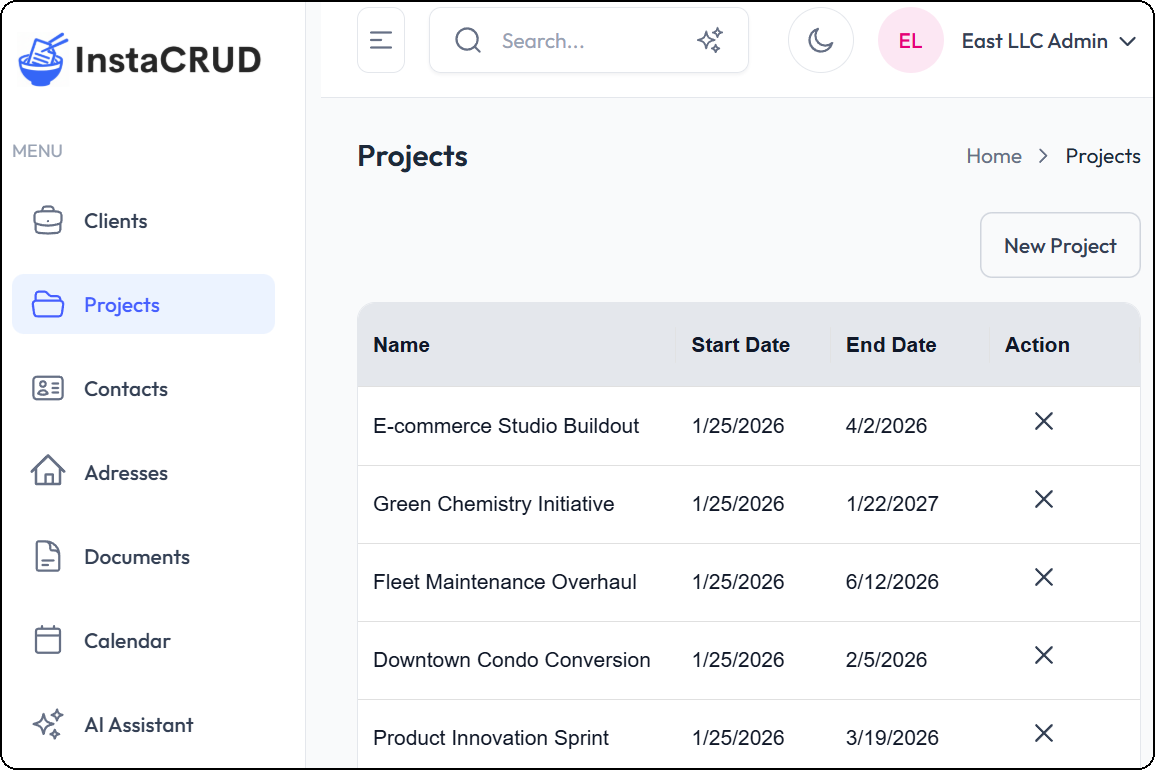The image size is (1155, 770).
Task: Remove the Product Innovation Sprint project
Action: 1043,734
